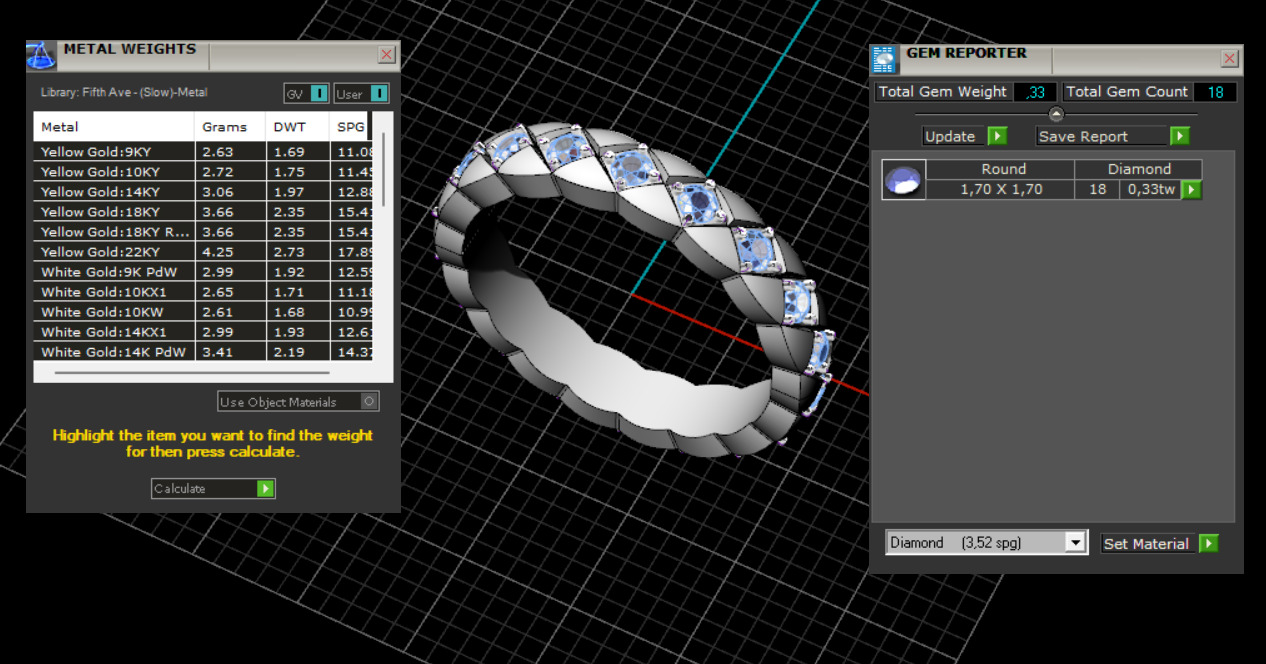Select the Yellow Gold:10KY row
Image resolution: width=1266 pixels, height=664 pixels.
(205, 172)
